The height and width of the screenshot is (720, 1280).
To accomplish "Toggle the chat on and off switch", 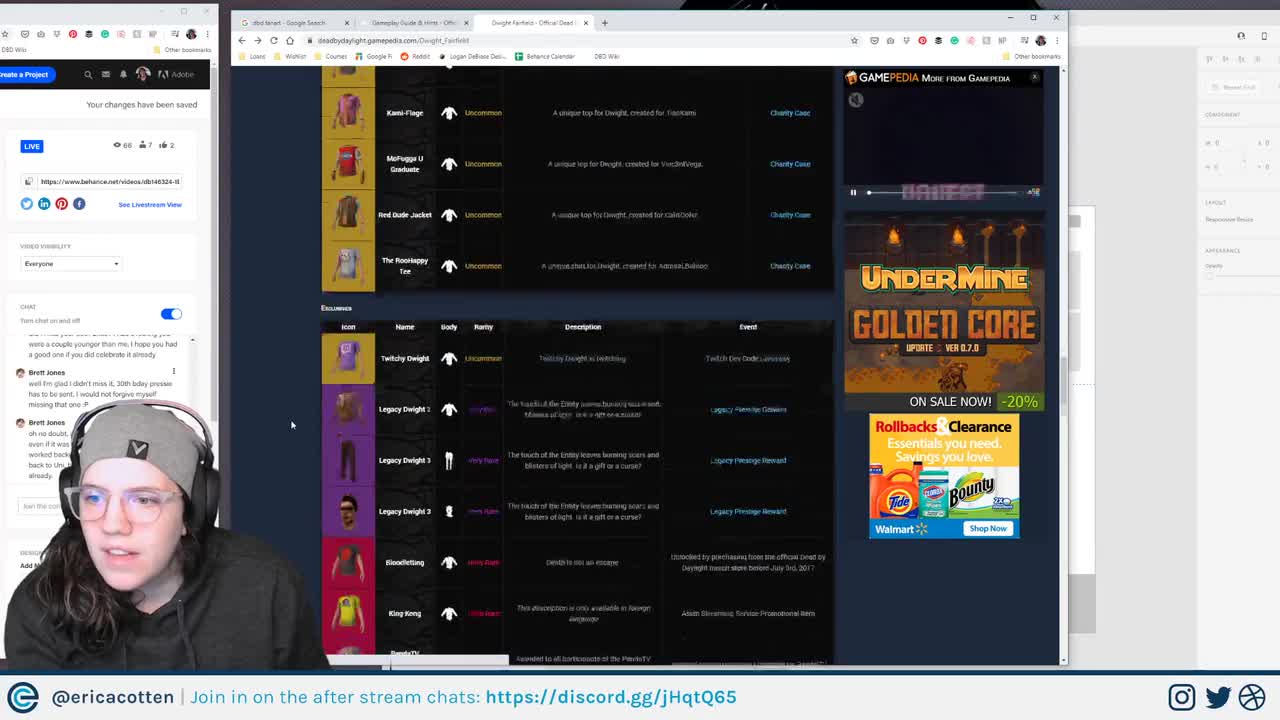I will pyautogui.click(x=171, y=313).
